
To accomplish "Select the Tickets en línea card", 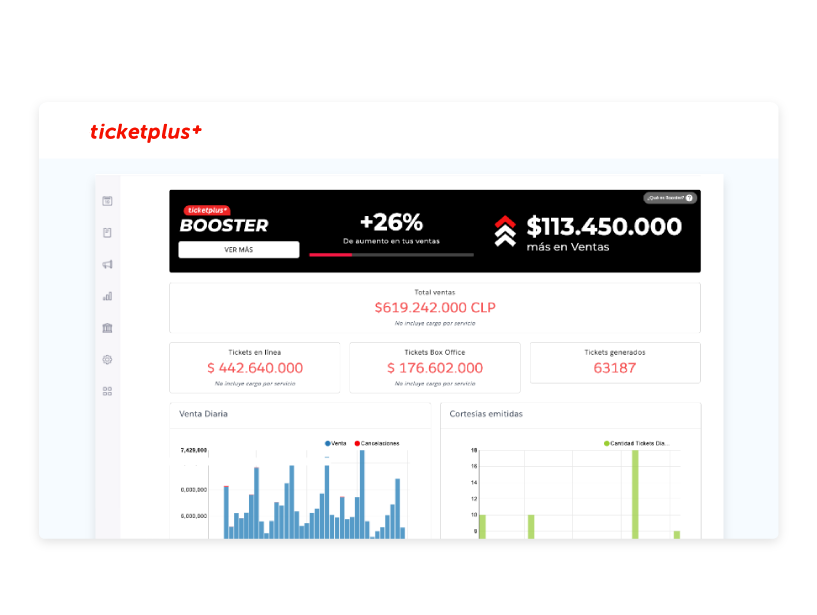I will tap(254, 366).
